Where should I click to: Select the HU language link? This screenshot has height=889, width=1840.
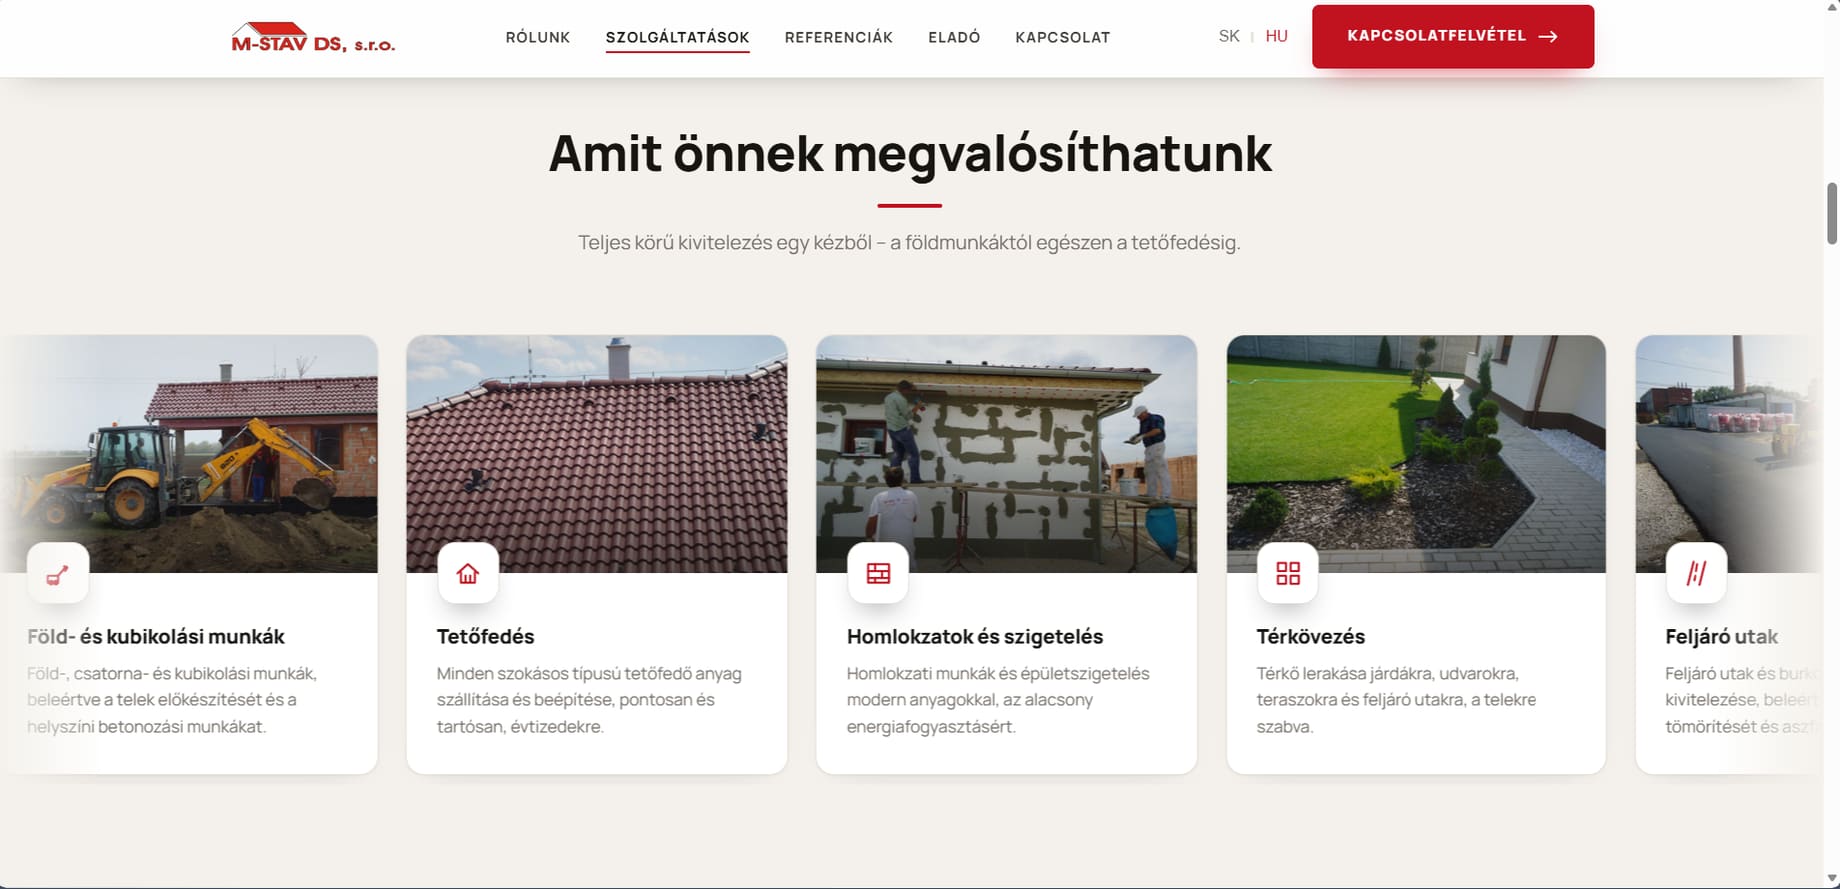(x=1276, y=36)
